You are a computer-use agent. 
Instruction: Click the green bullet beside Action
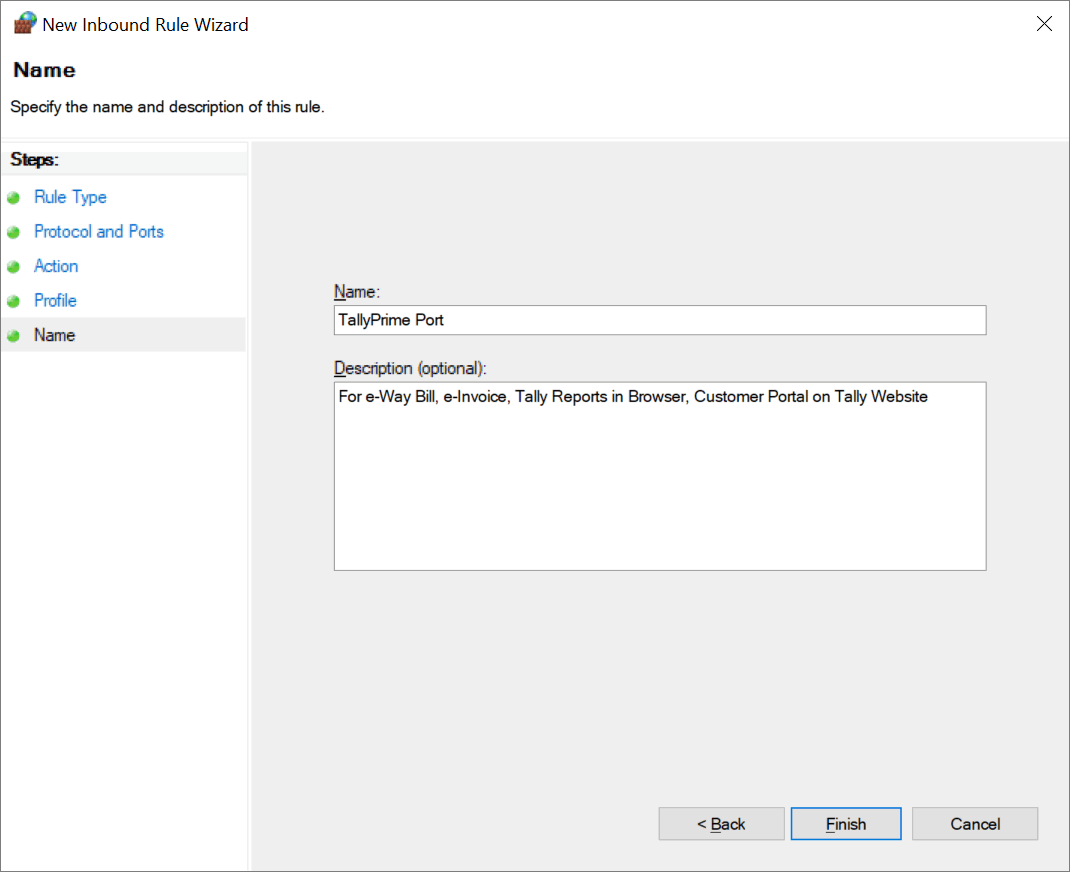click(14, 267)
